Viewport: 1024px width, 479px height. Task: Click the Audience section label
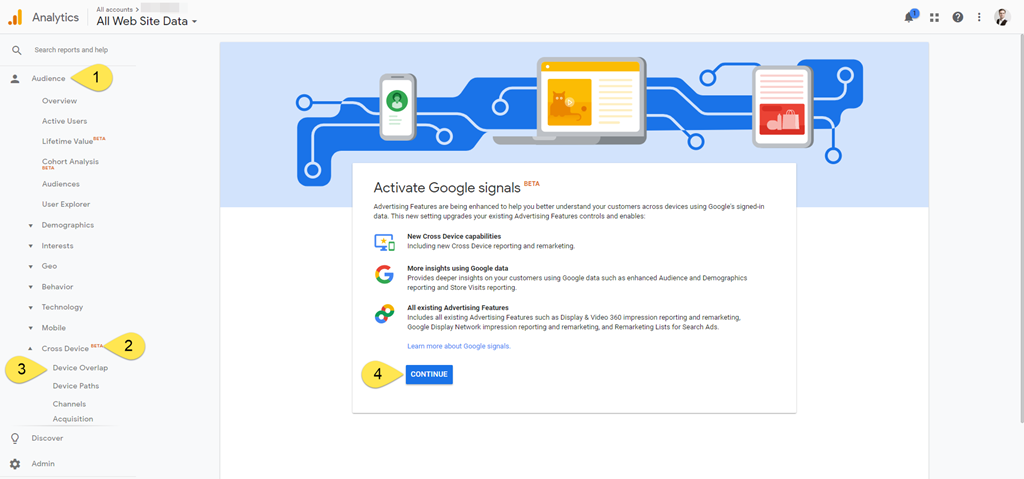(x=48, y=78)
